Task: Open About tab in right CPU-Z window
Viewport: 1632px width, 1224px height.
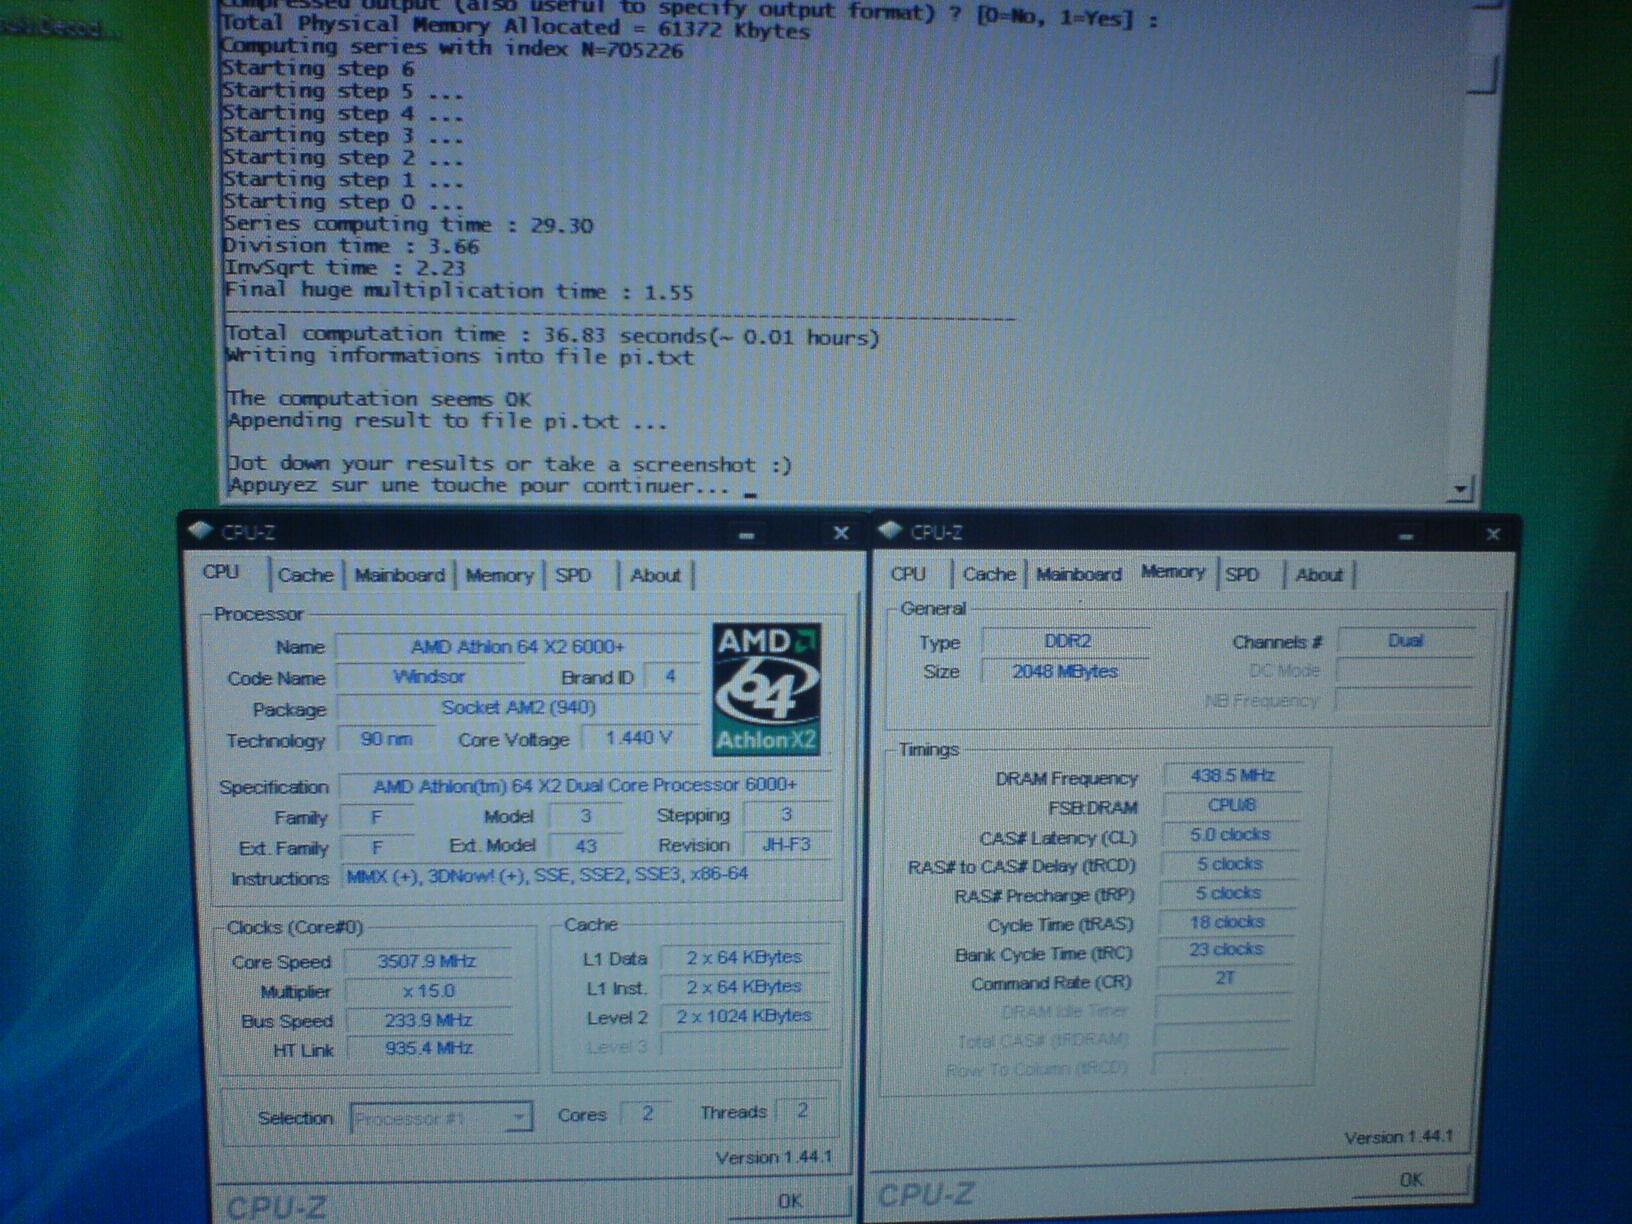Action: pos(1318,574)
